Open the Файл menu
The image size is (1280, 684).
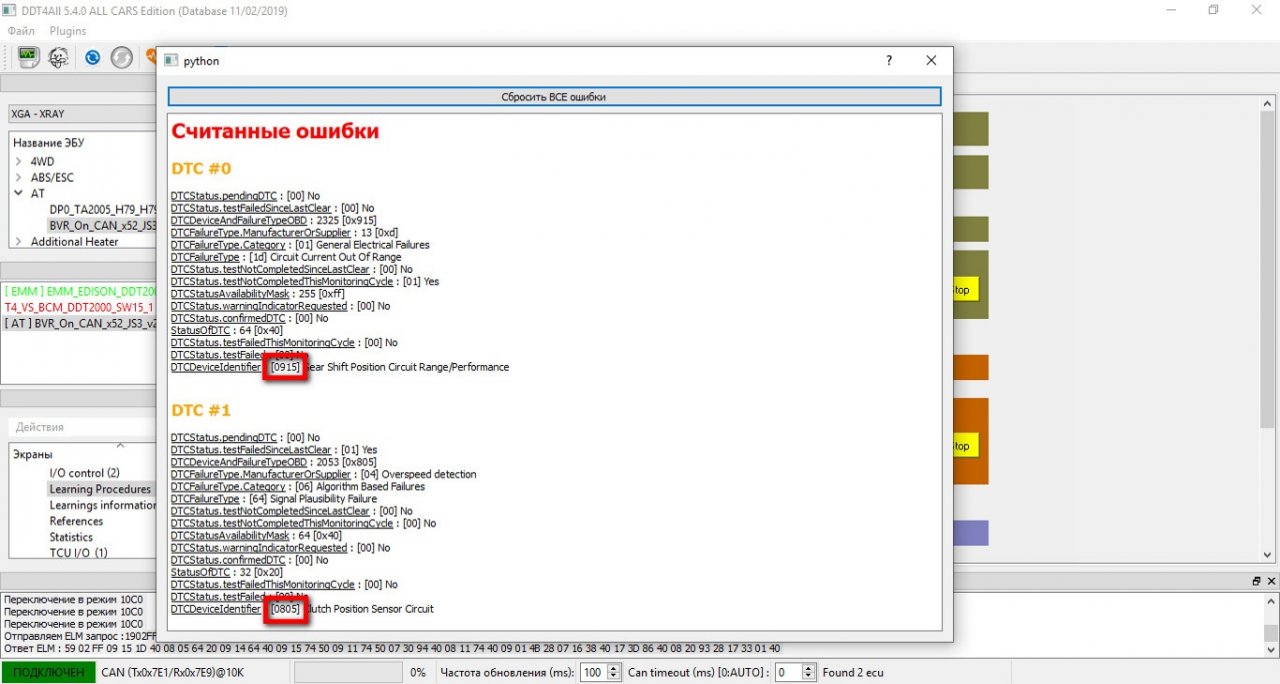tap(21, 31)
